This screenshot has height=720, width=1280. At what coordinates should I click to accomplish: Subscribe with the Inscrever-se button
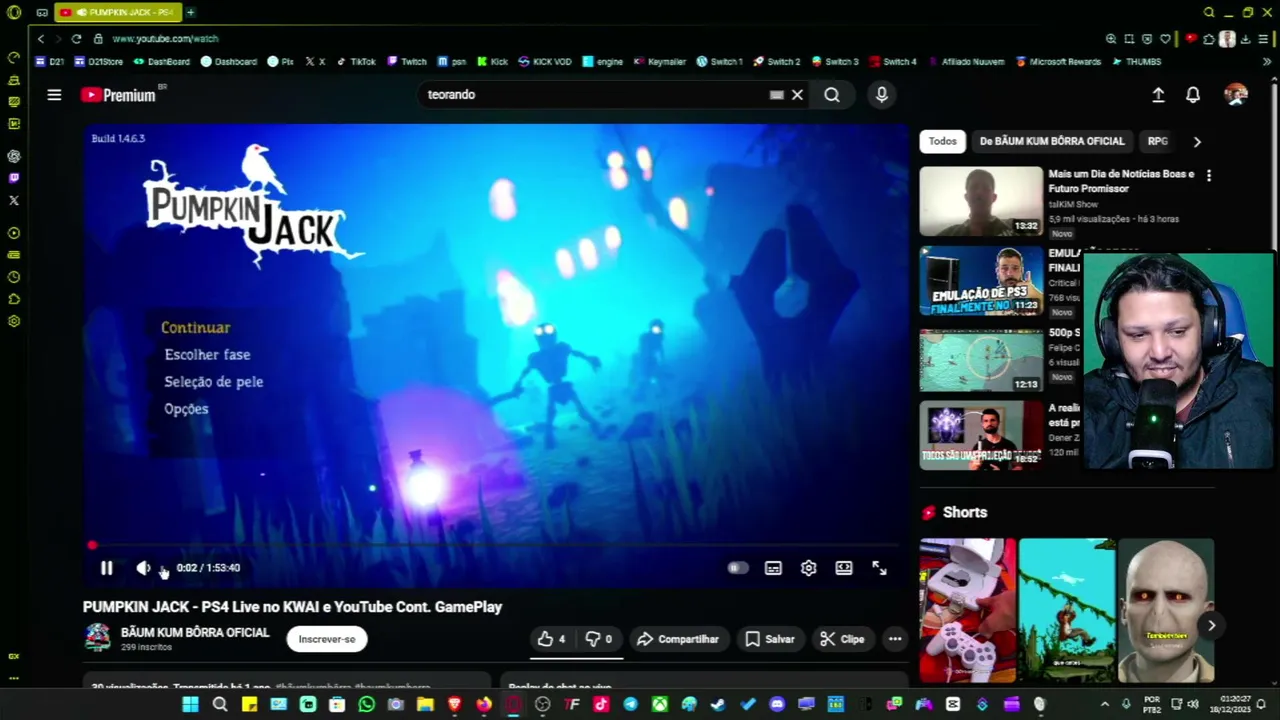point(327,639)
